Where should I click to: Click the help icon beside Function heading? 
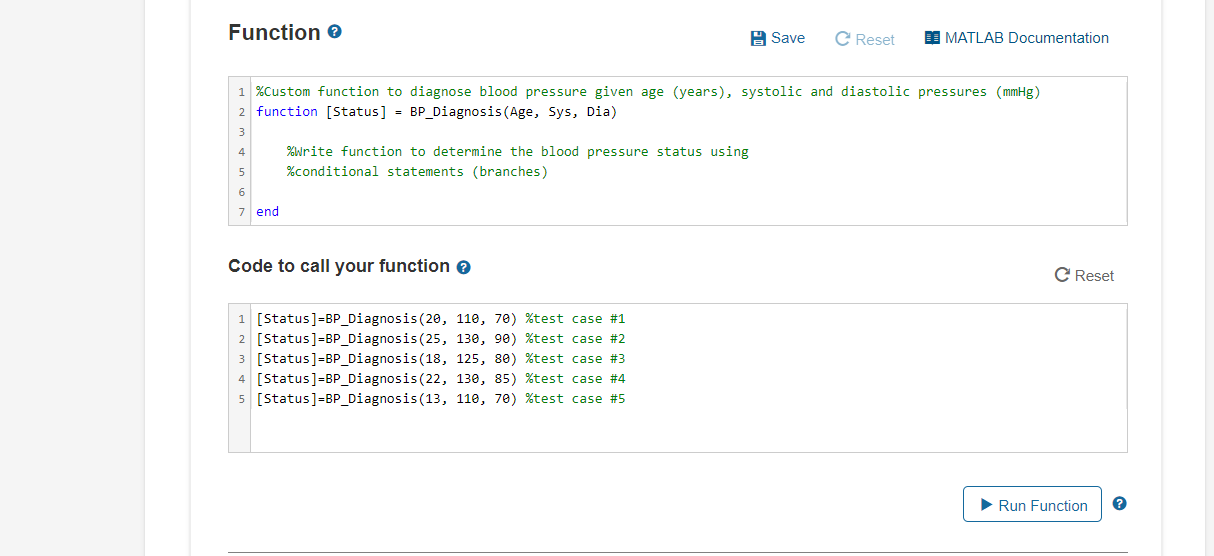click(x=335, y=33)
